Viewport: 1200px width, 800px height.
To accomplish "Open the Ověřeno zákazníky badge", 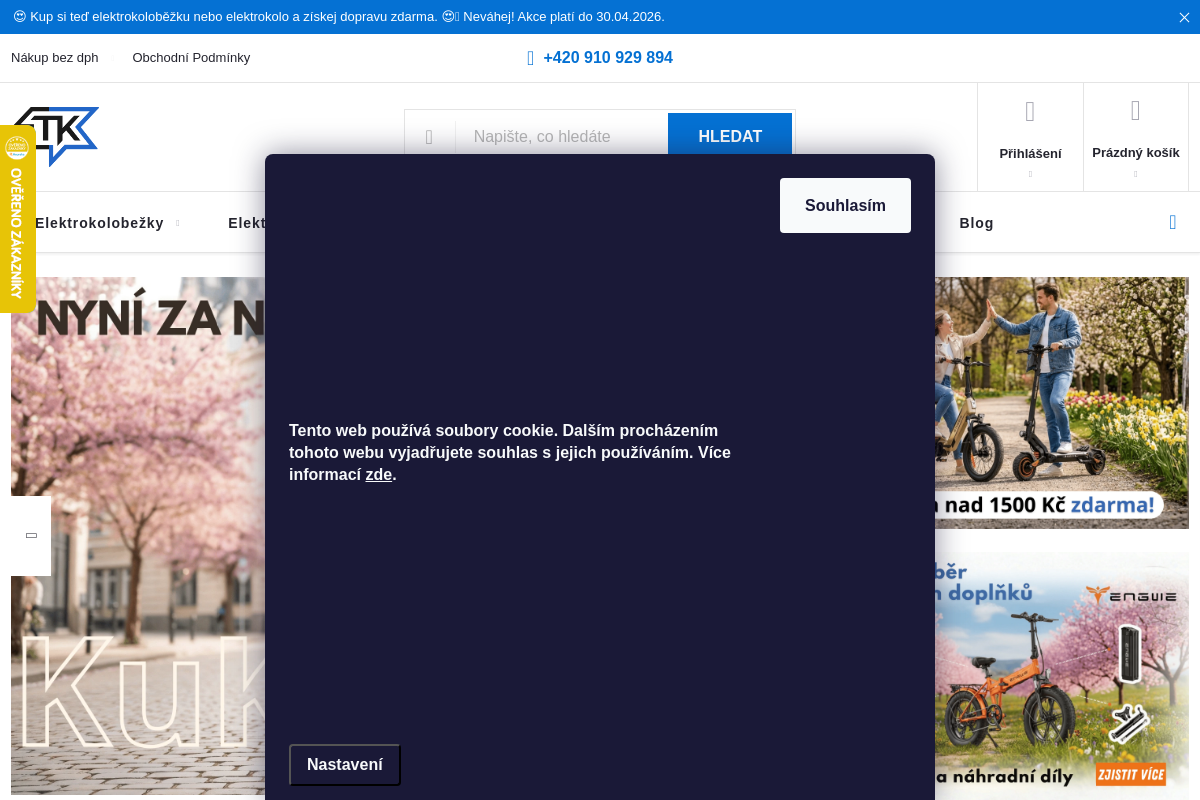I will click(x=17, y=220).
